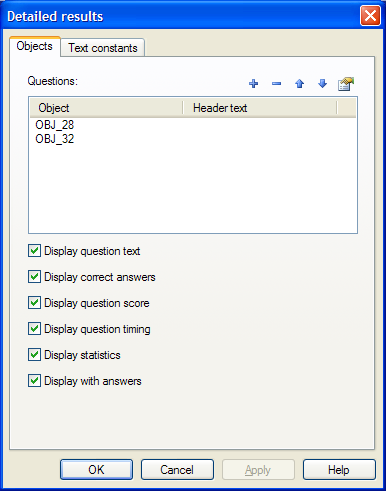Disable Display question score option
The height and width of the screenshot is (491, 386).
pyautogui.click(x=34, y=303)
